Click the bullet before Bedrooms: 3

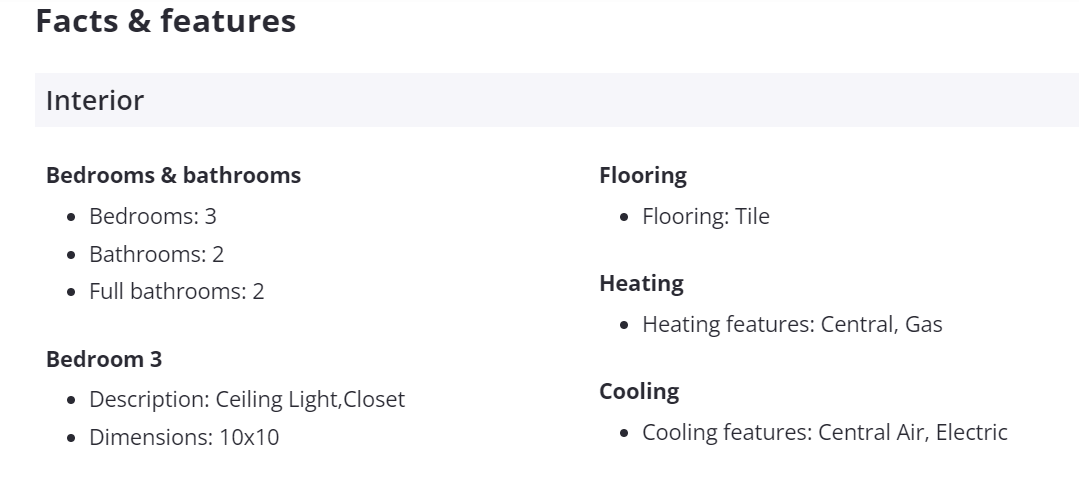[x=72, y=217]
